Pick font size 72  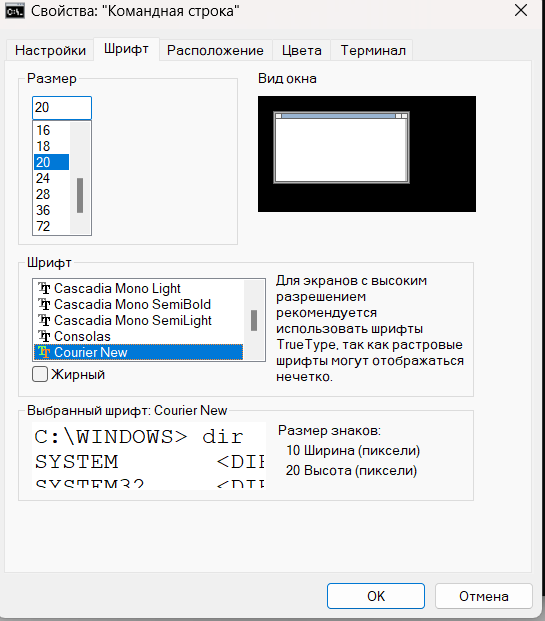pos(51,226)
